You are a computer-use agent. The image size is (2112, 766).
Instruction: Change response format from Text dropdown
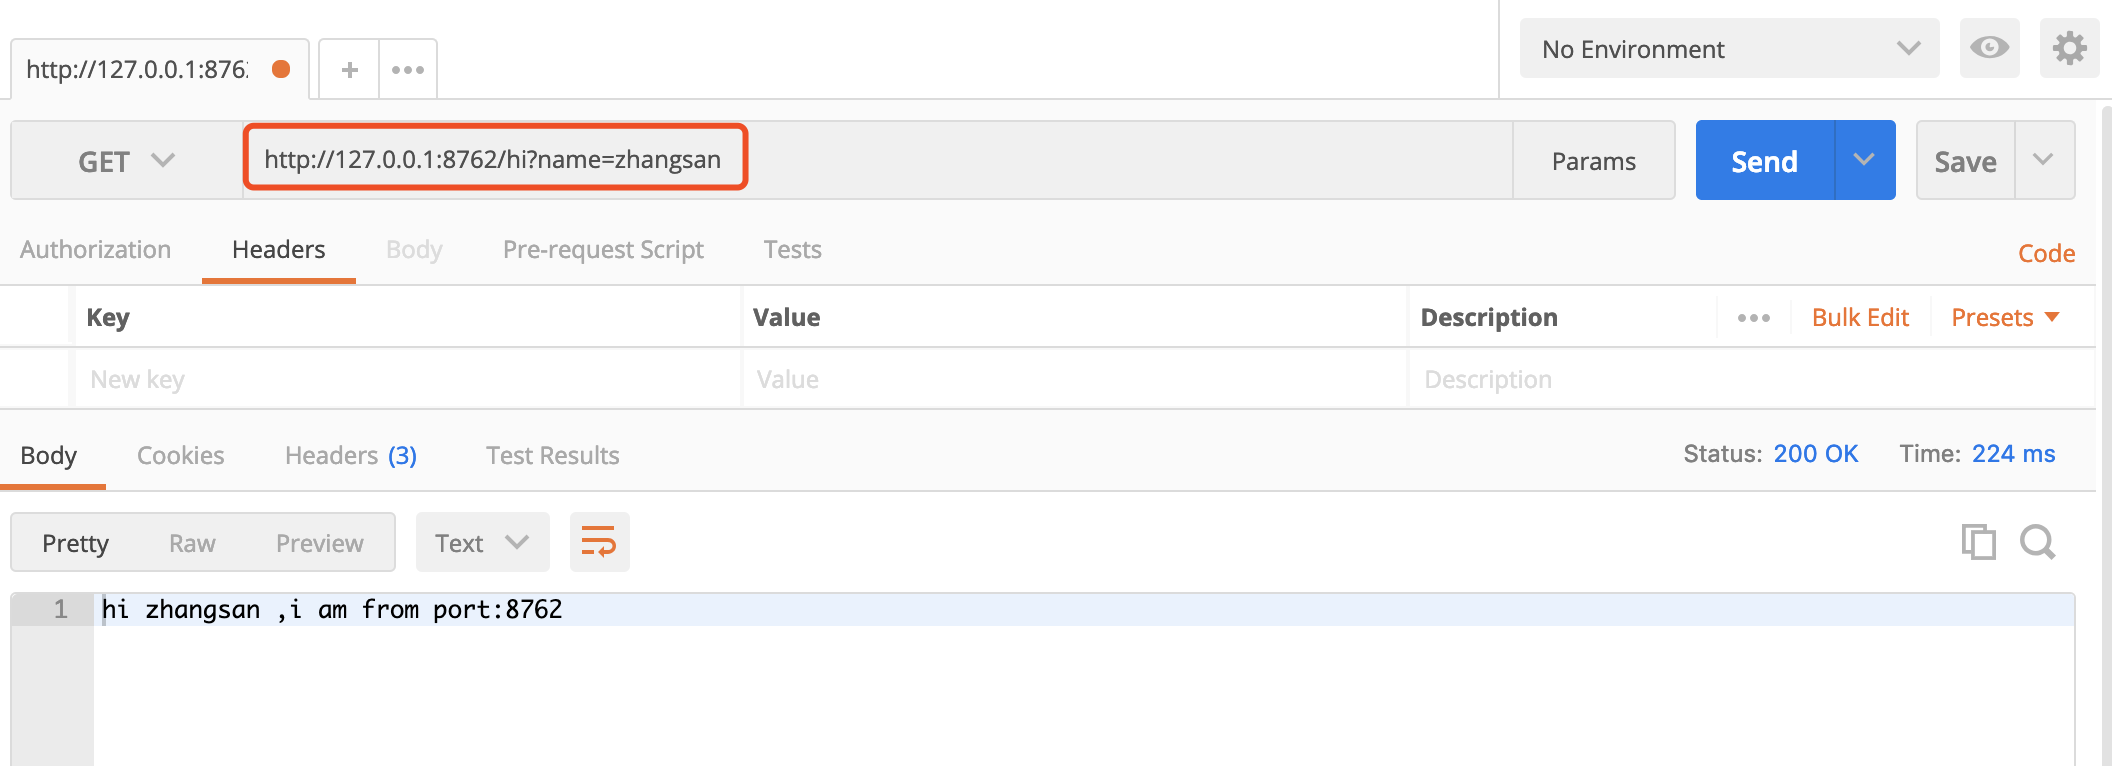click(x=482, y=542)
